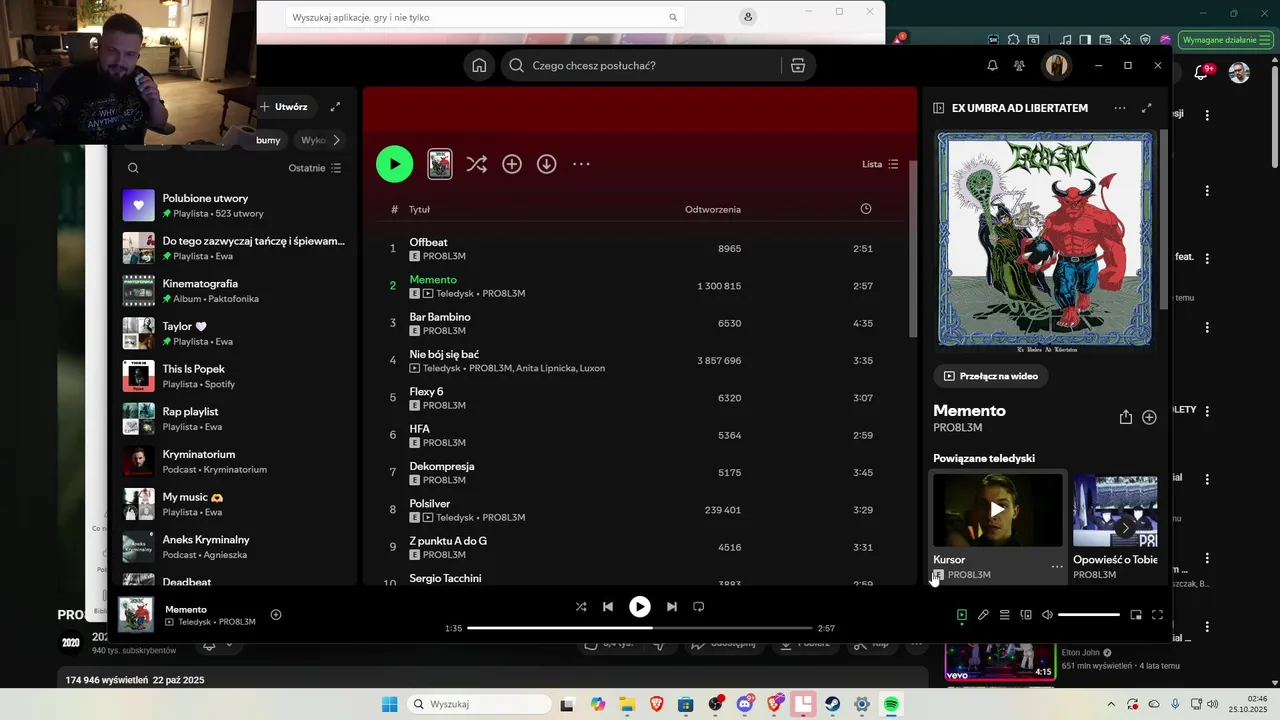The width and height of the screenshot is (1280, 720).
Task: Sort tracks by Tytuł column
Action: tap(419, 209)
